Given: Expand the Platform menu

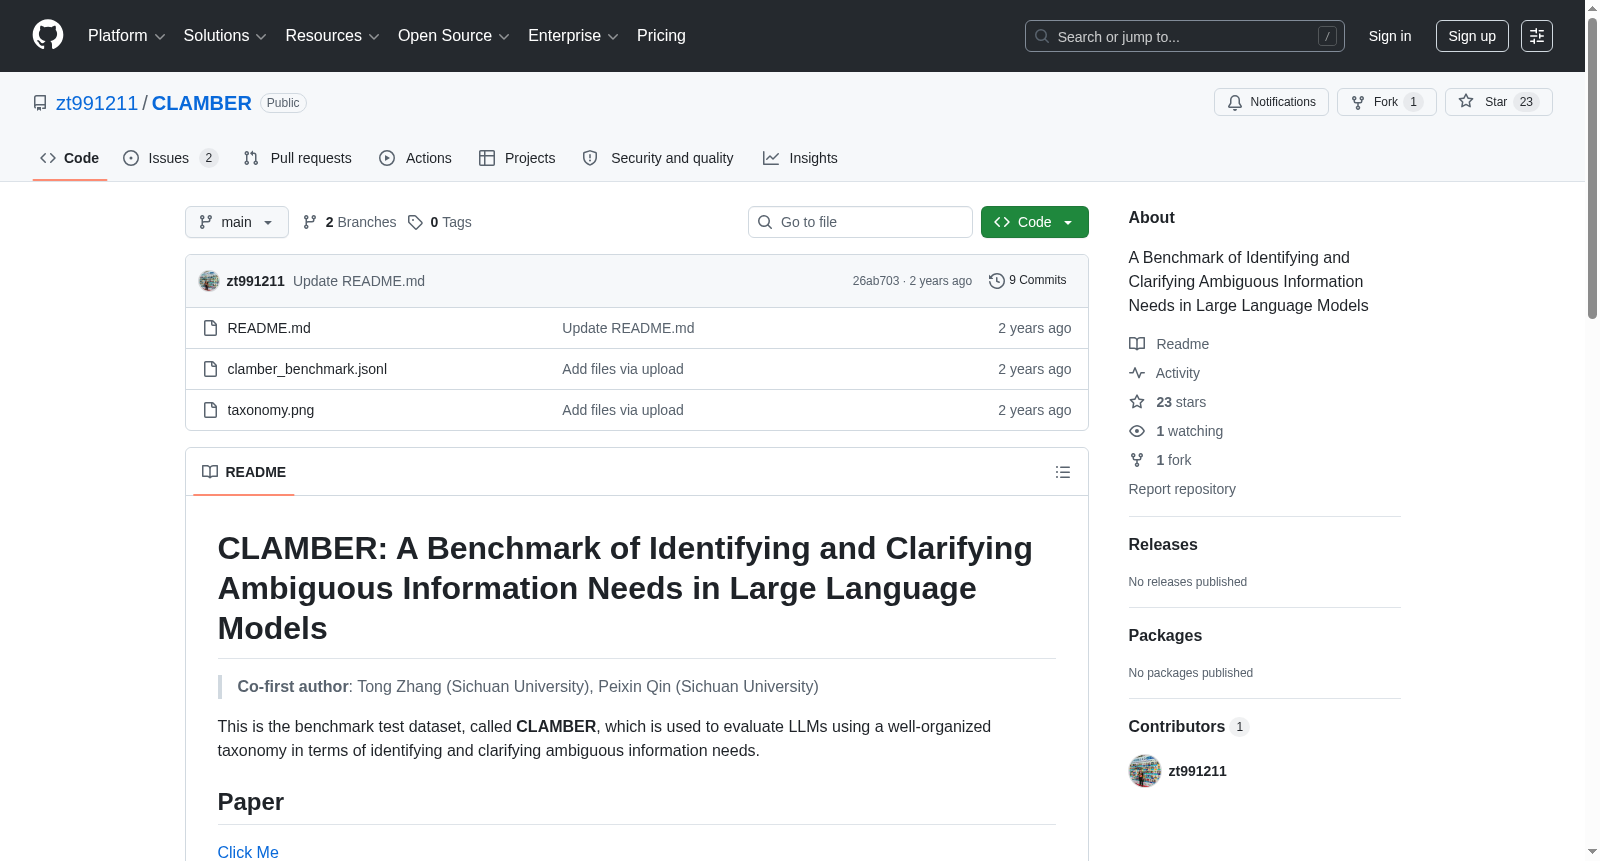Looking at the screenshot, I should tap(126, 36).
